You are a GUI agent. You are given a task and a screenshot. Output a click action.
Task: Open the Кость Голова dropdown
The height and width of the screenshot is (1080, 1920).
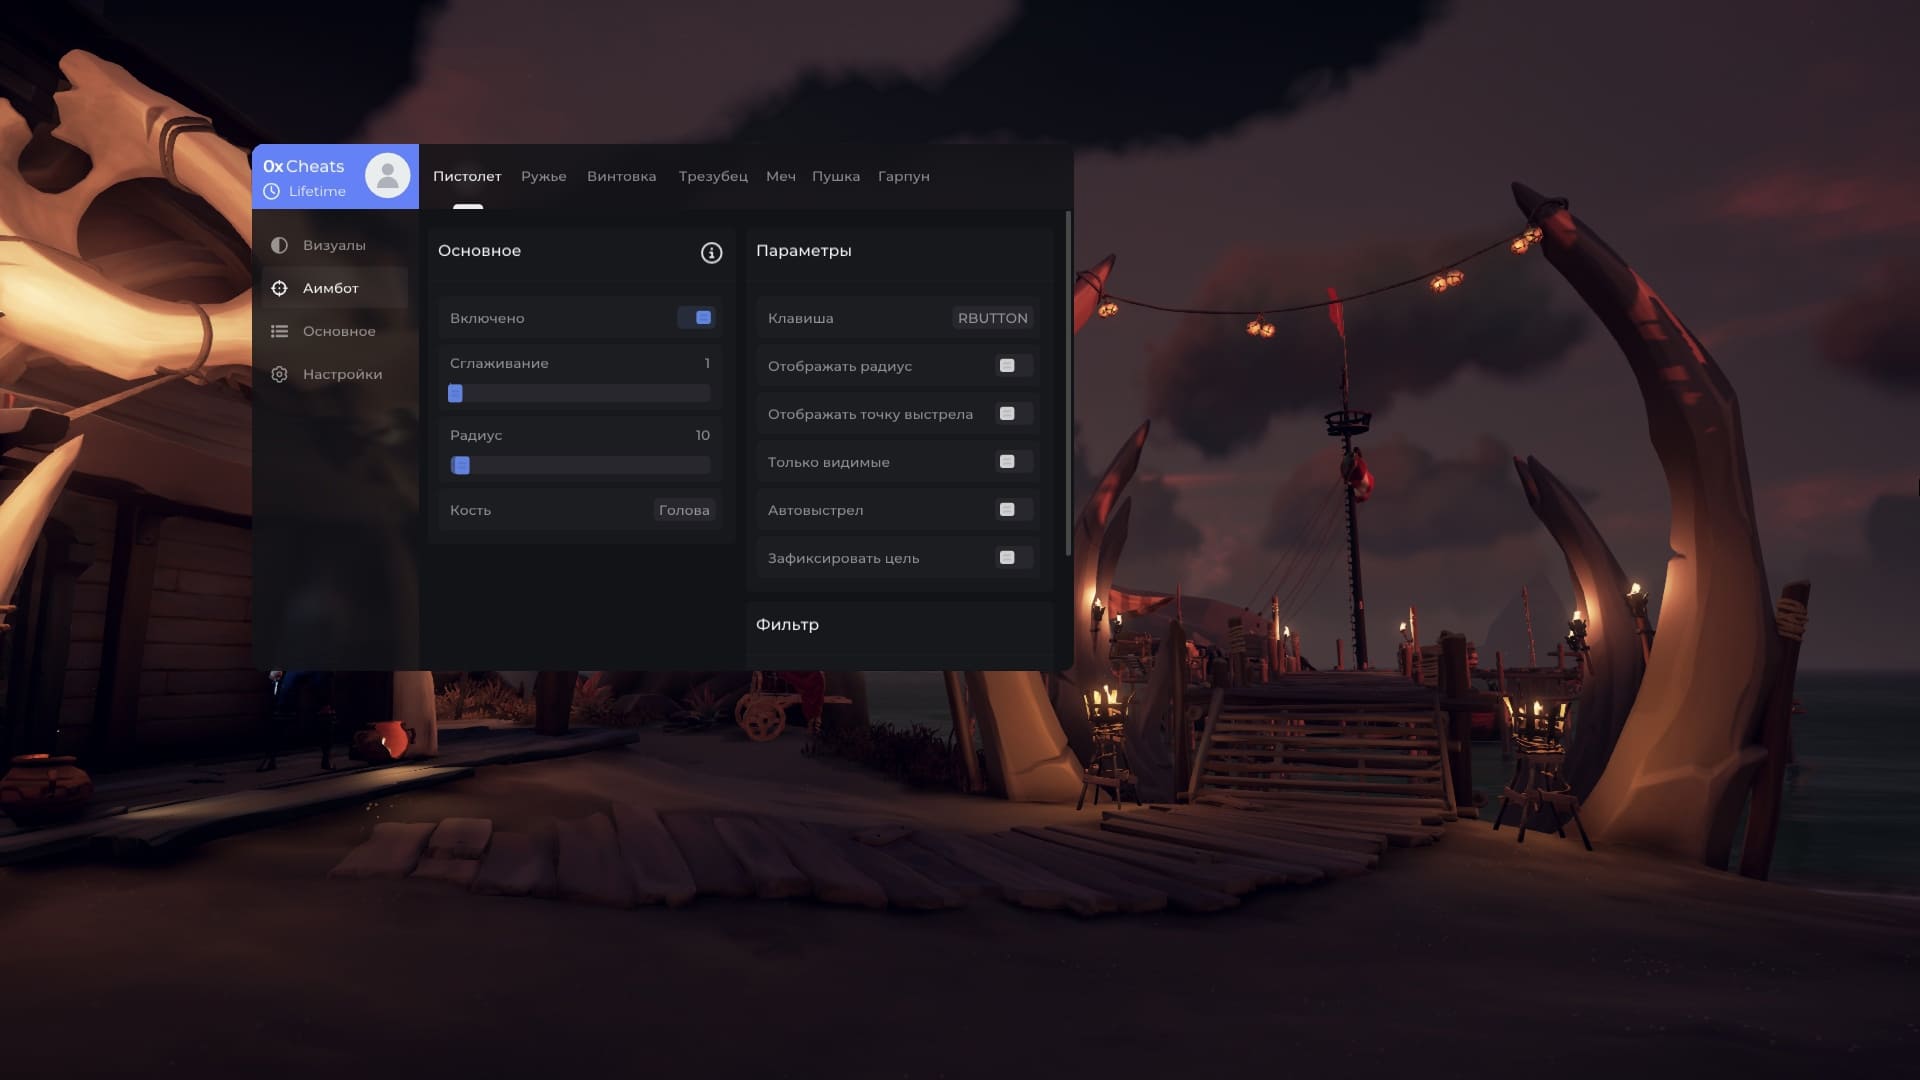tap(684, 510)
